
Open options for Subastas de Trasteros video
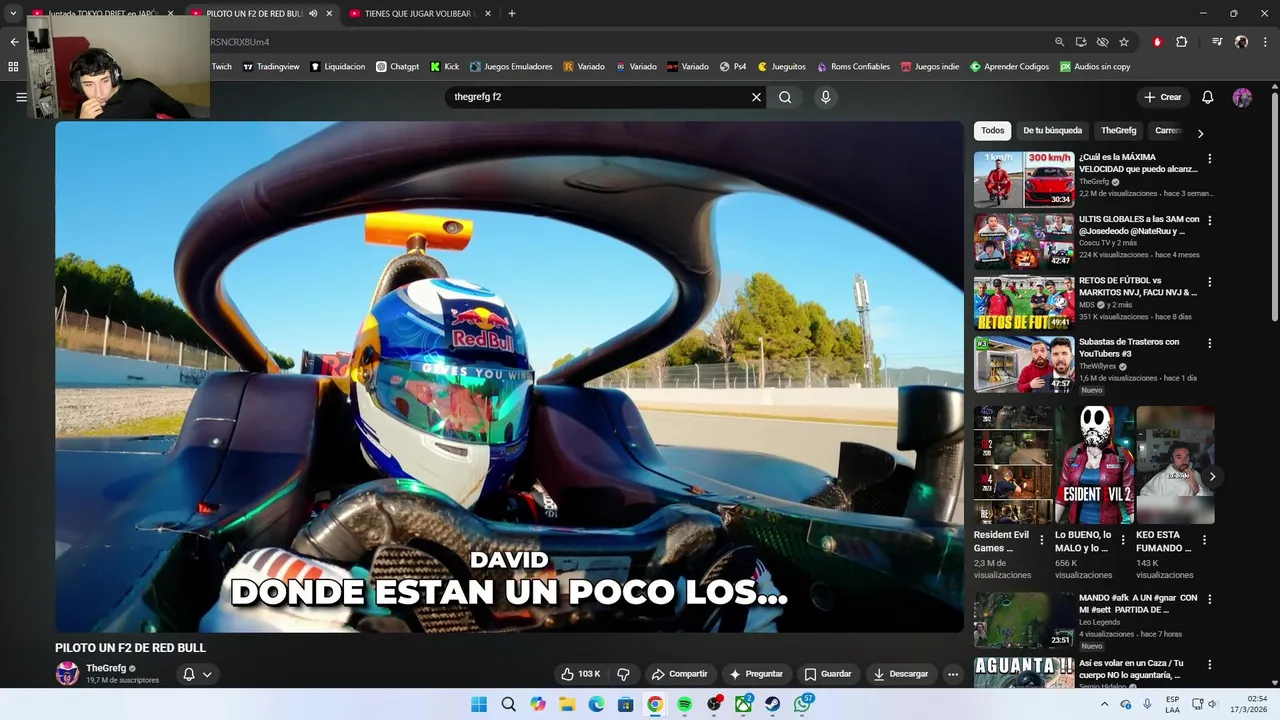click(x=1210, y=343)
